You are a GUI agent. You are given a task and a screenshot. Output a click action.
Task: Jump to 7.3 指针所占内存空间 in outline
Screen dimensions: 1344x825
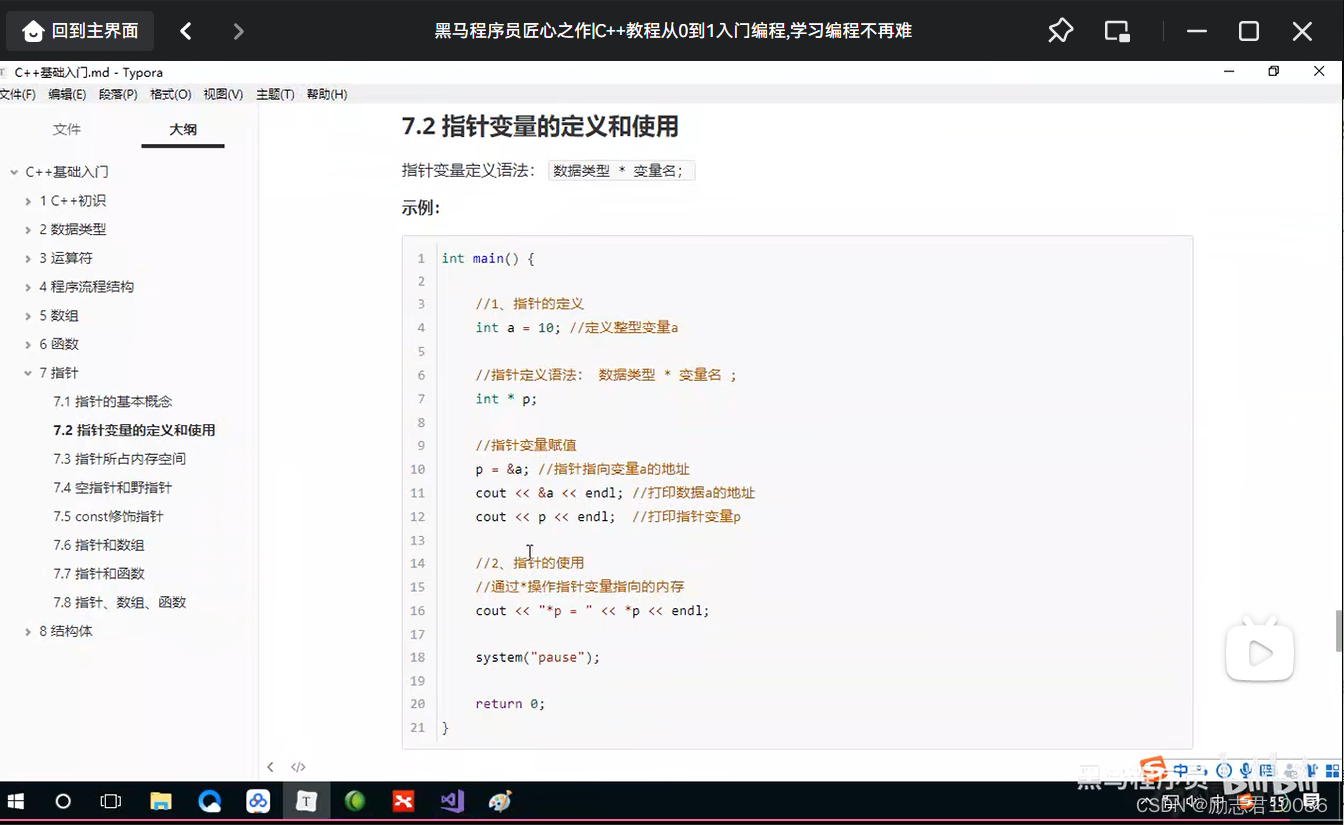click(x=119, y=459)
